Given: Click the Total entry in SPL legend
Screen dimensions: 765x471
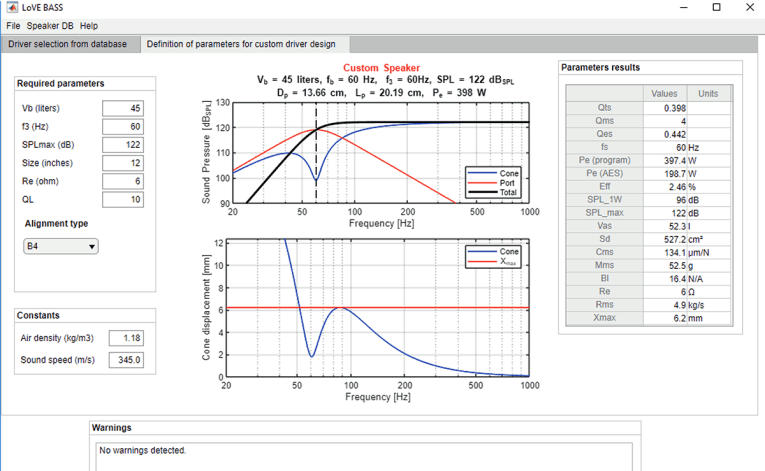Looking at the screenshot, I should pos(493,192).
